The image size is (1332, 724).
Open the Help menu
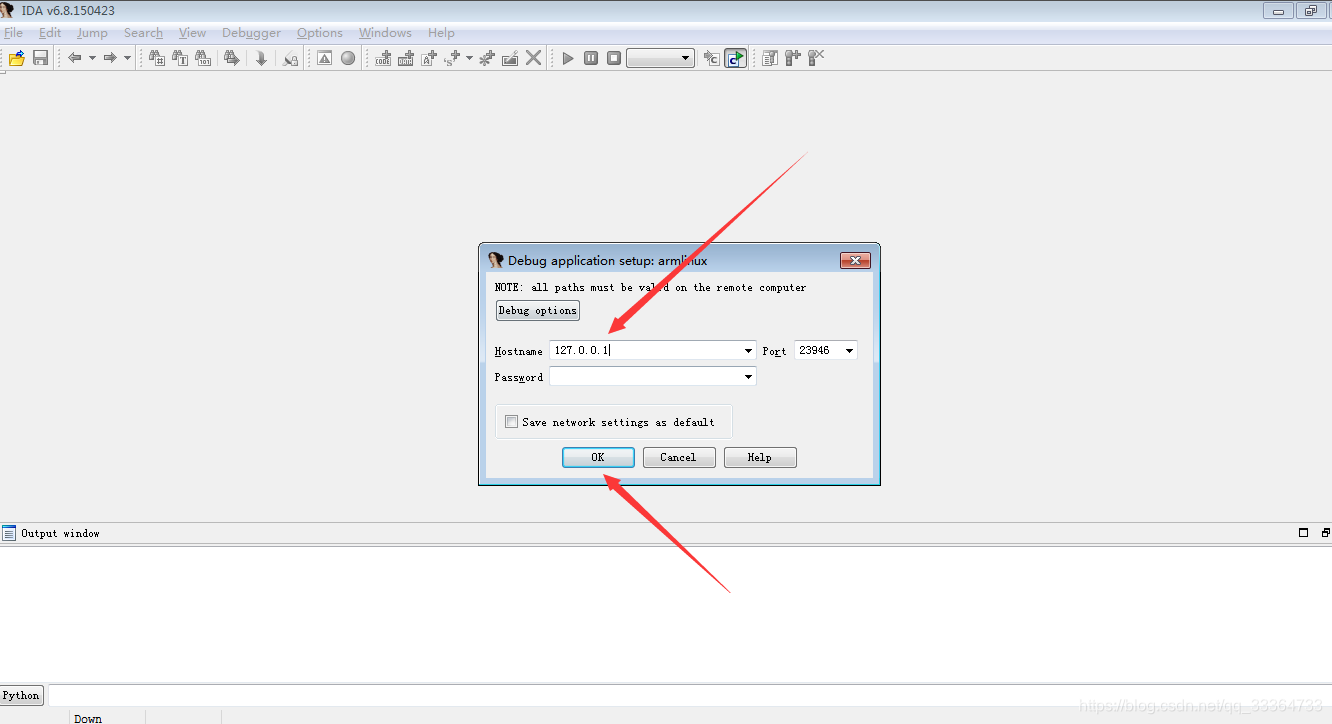click(441, 33)
